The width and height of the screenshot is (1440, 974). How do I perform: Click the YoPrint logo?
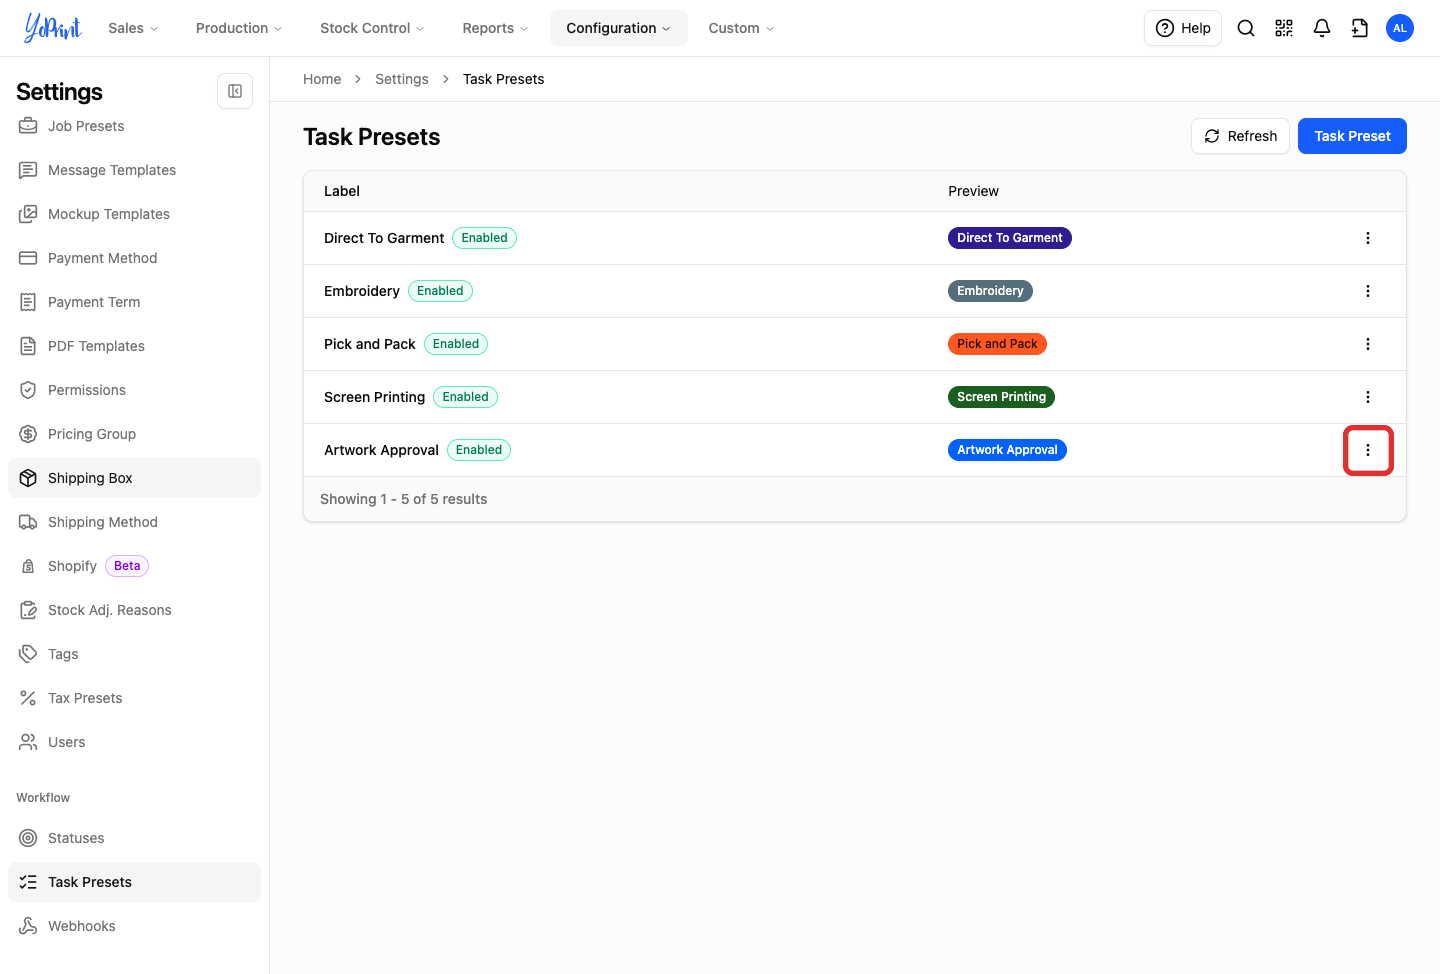[53, 28]
